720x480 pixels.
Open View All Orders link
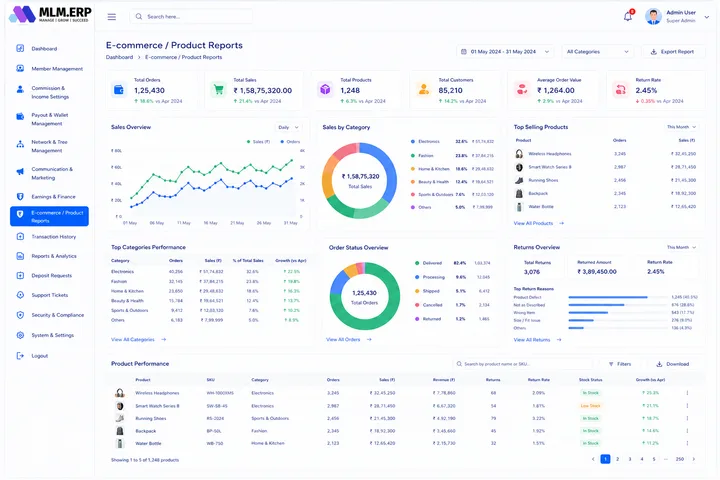[349, 339]
